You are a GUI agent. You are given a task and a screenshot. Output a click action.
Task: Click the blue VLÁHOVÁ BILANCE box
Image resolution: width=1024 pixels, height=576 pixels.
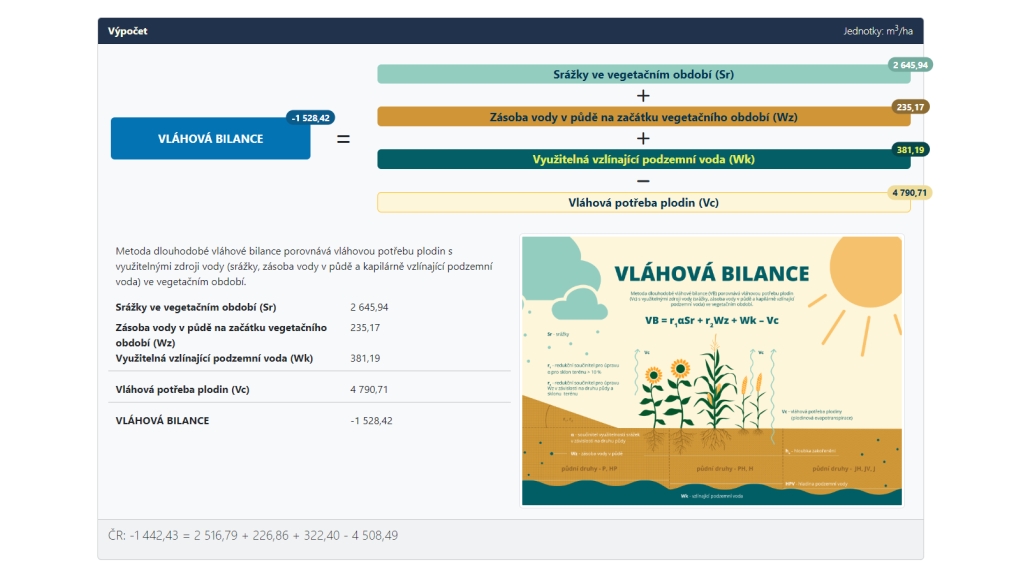pos(210,139)
